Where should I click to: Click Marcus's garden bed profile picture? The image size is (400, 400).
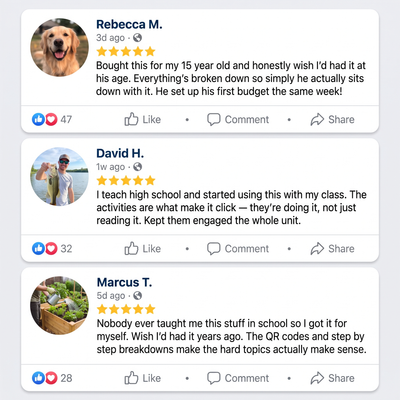click(x=59, y=305)
